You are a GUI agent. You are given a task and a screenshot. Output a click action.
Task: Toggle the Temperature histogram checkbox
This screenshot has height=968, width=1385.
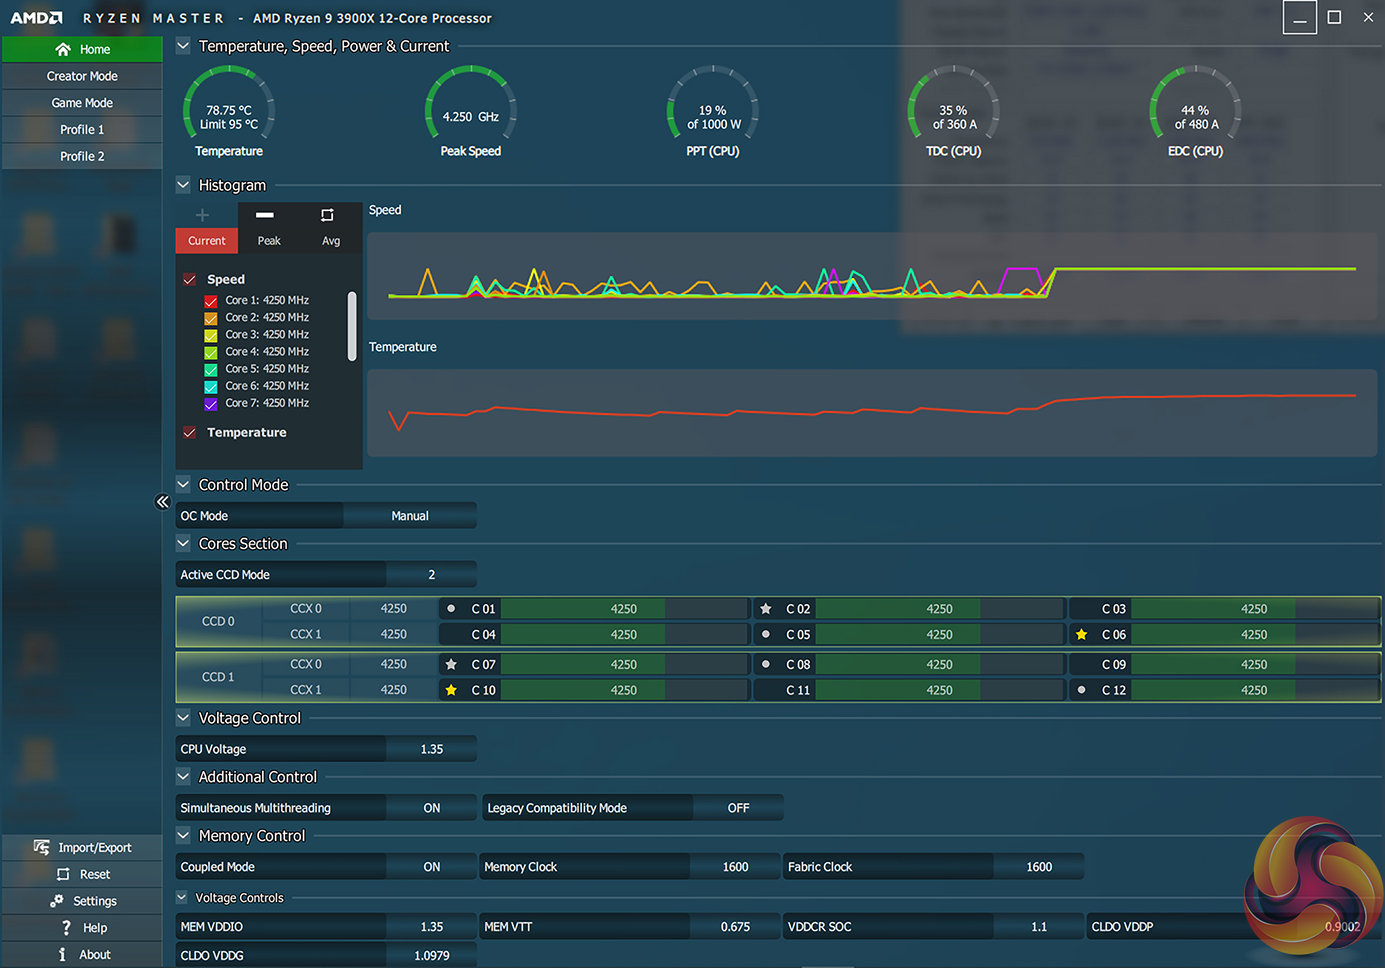190,433
